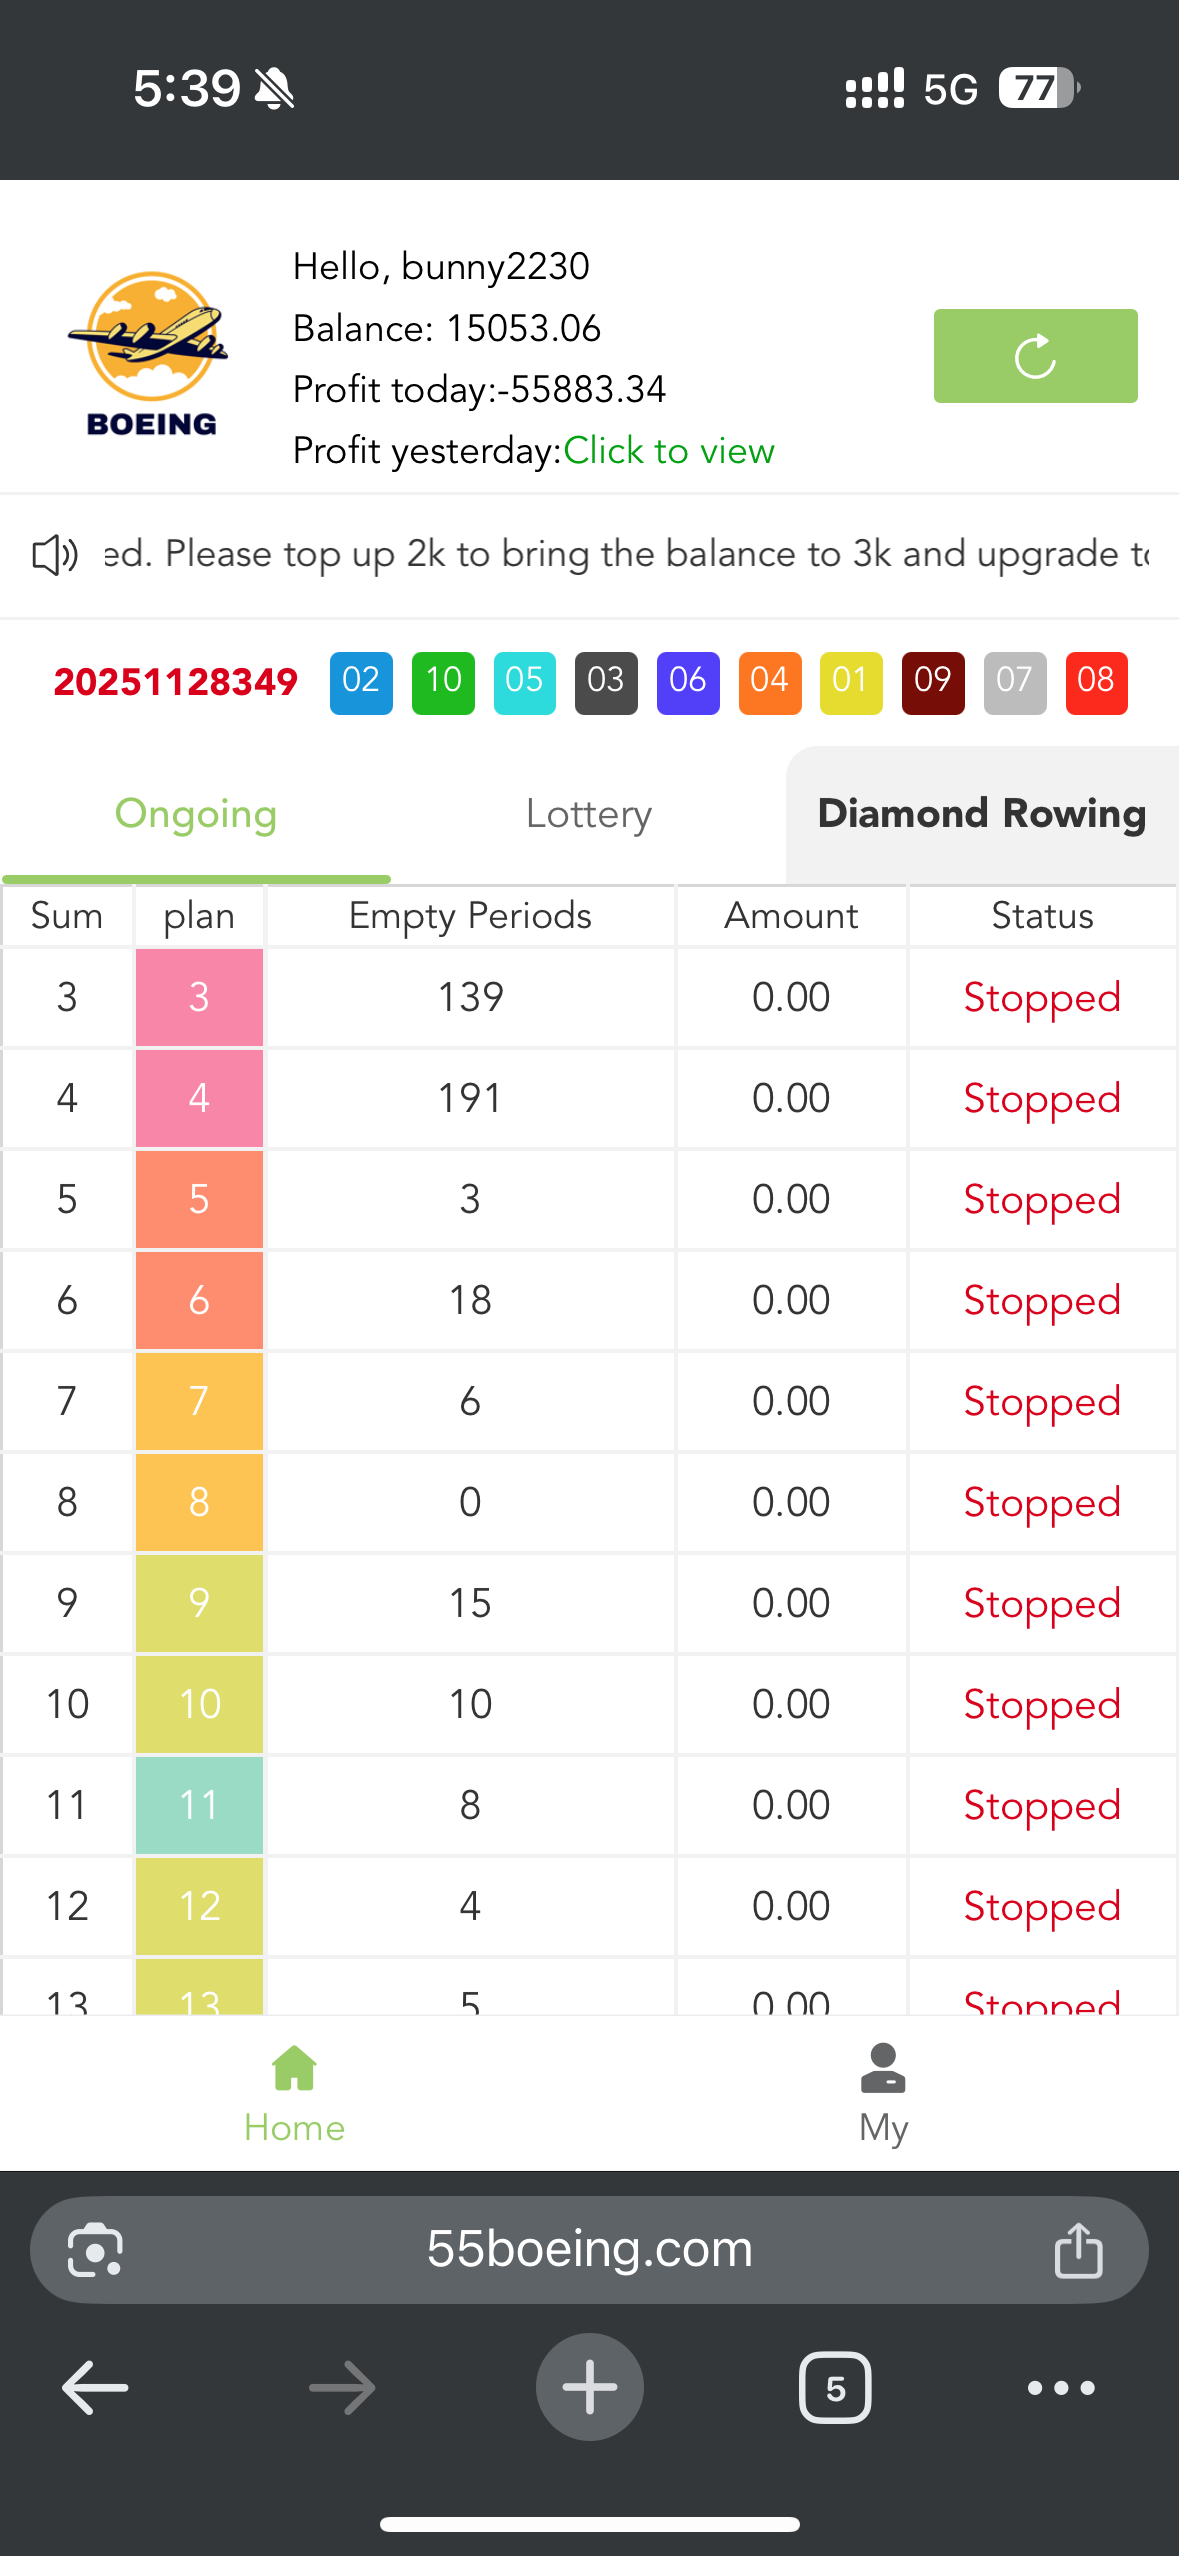Show the open tabs counter

tap(835, 2388)
